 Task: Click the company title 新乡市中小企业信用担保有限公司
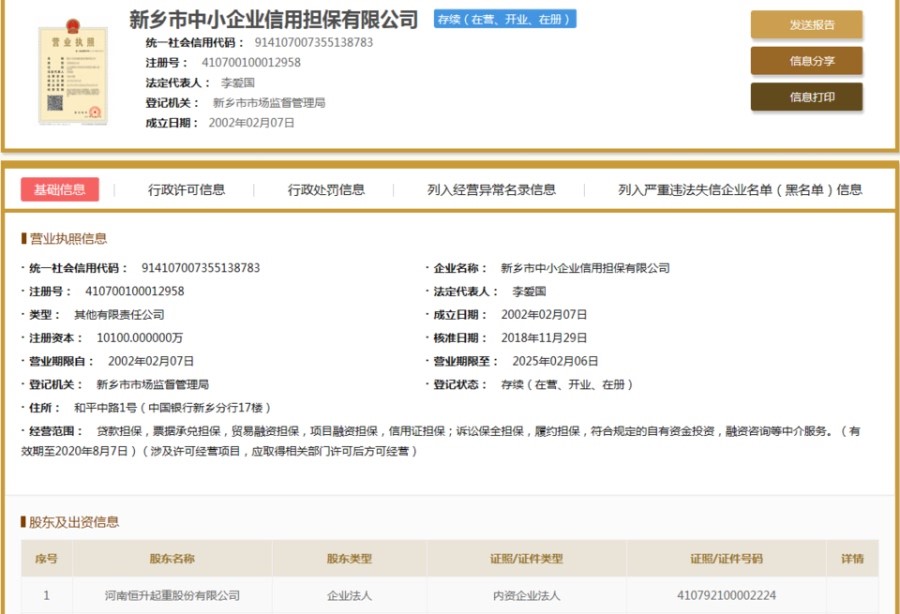274,19
